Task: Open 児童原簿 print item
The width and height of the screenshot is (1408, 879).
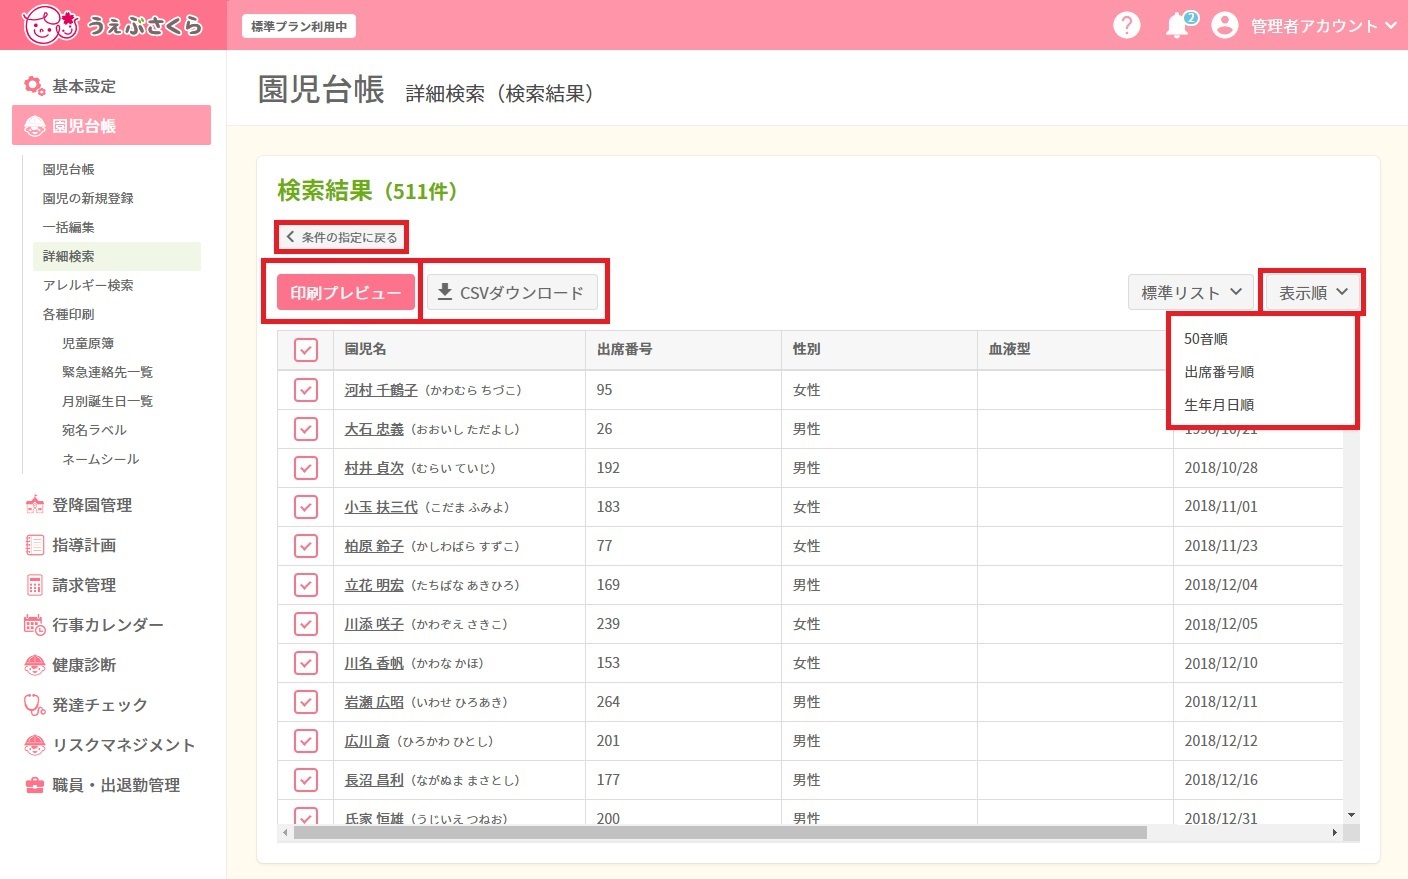Action: coord(88,343)
